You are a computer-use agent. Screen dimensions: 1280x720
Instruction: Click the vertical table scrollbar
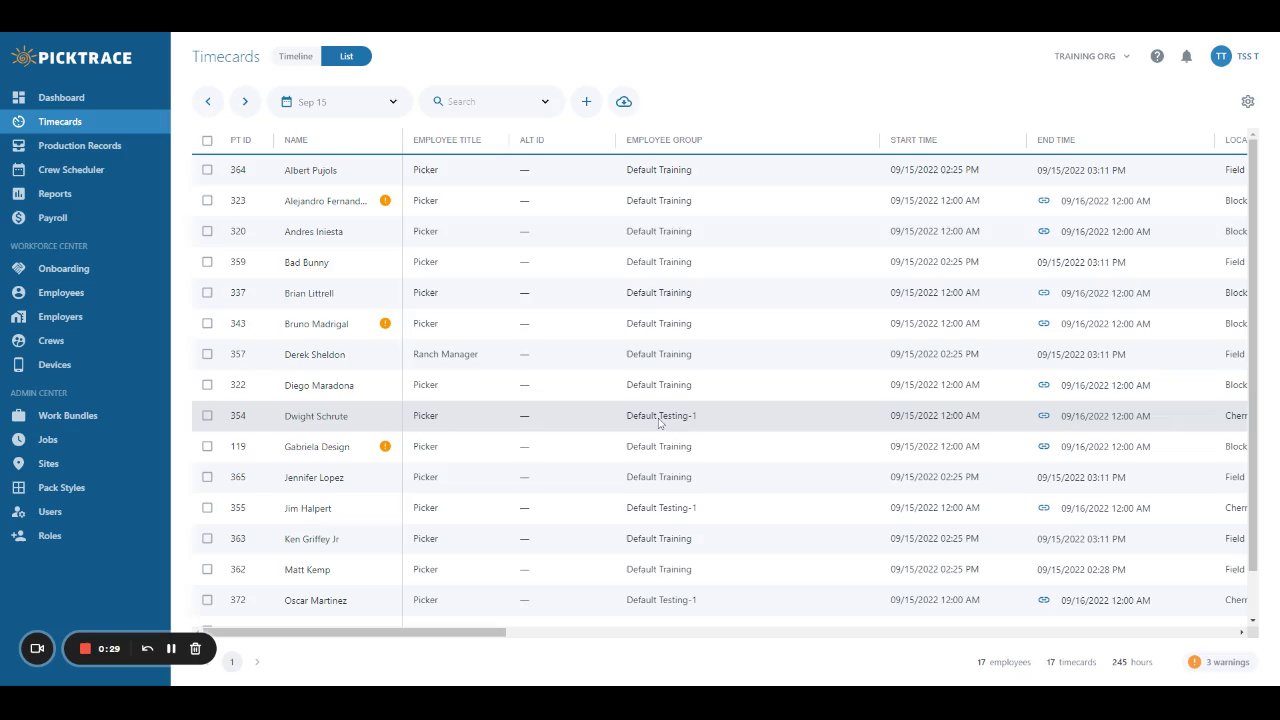click(x=1253, y=356)
